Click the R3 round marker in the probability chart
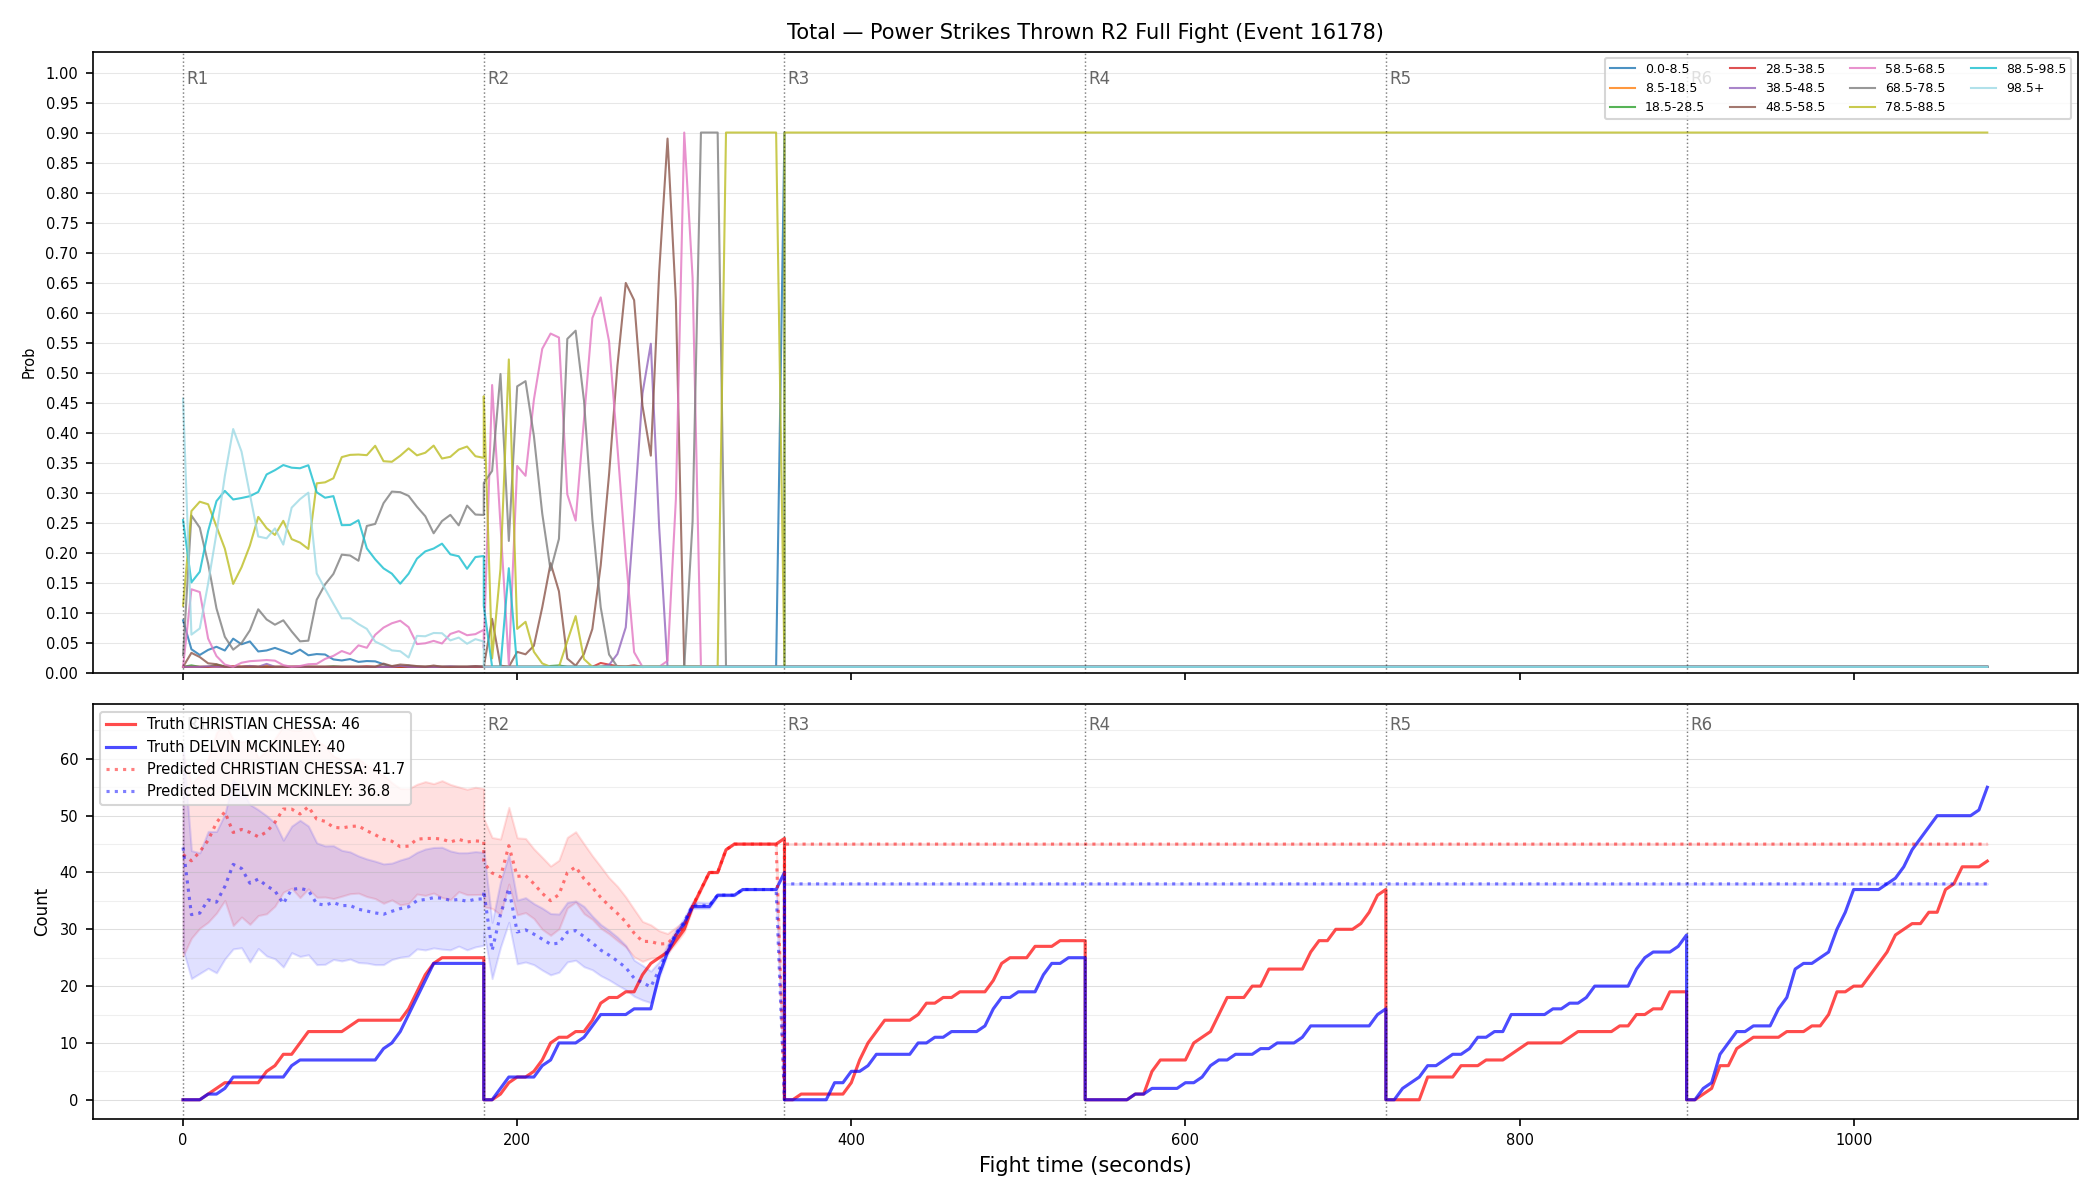The image size is (2100, 1200). tap(798, 78)
